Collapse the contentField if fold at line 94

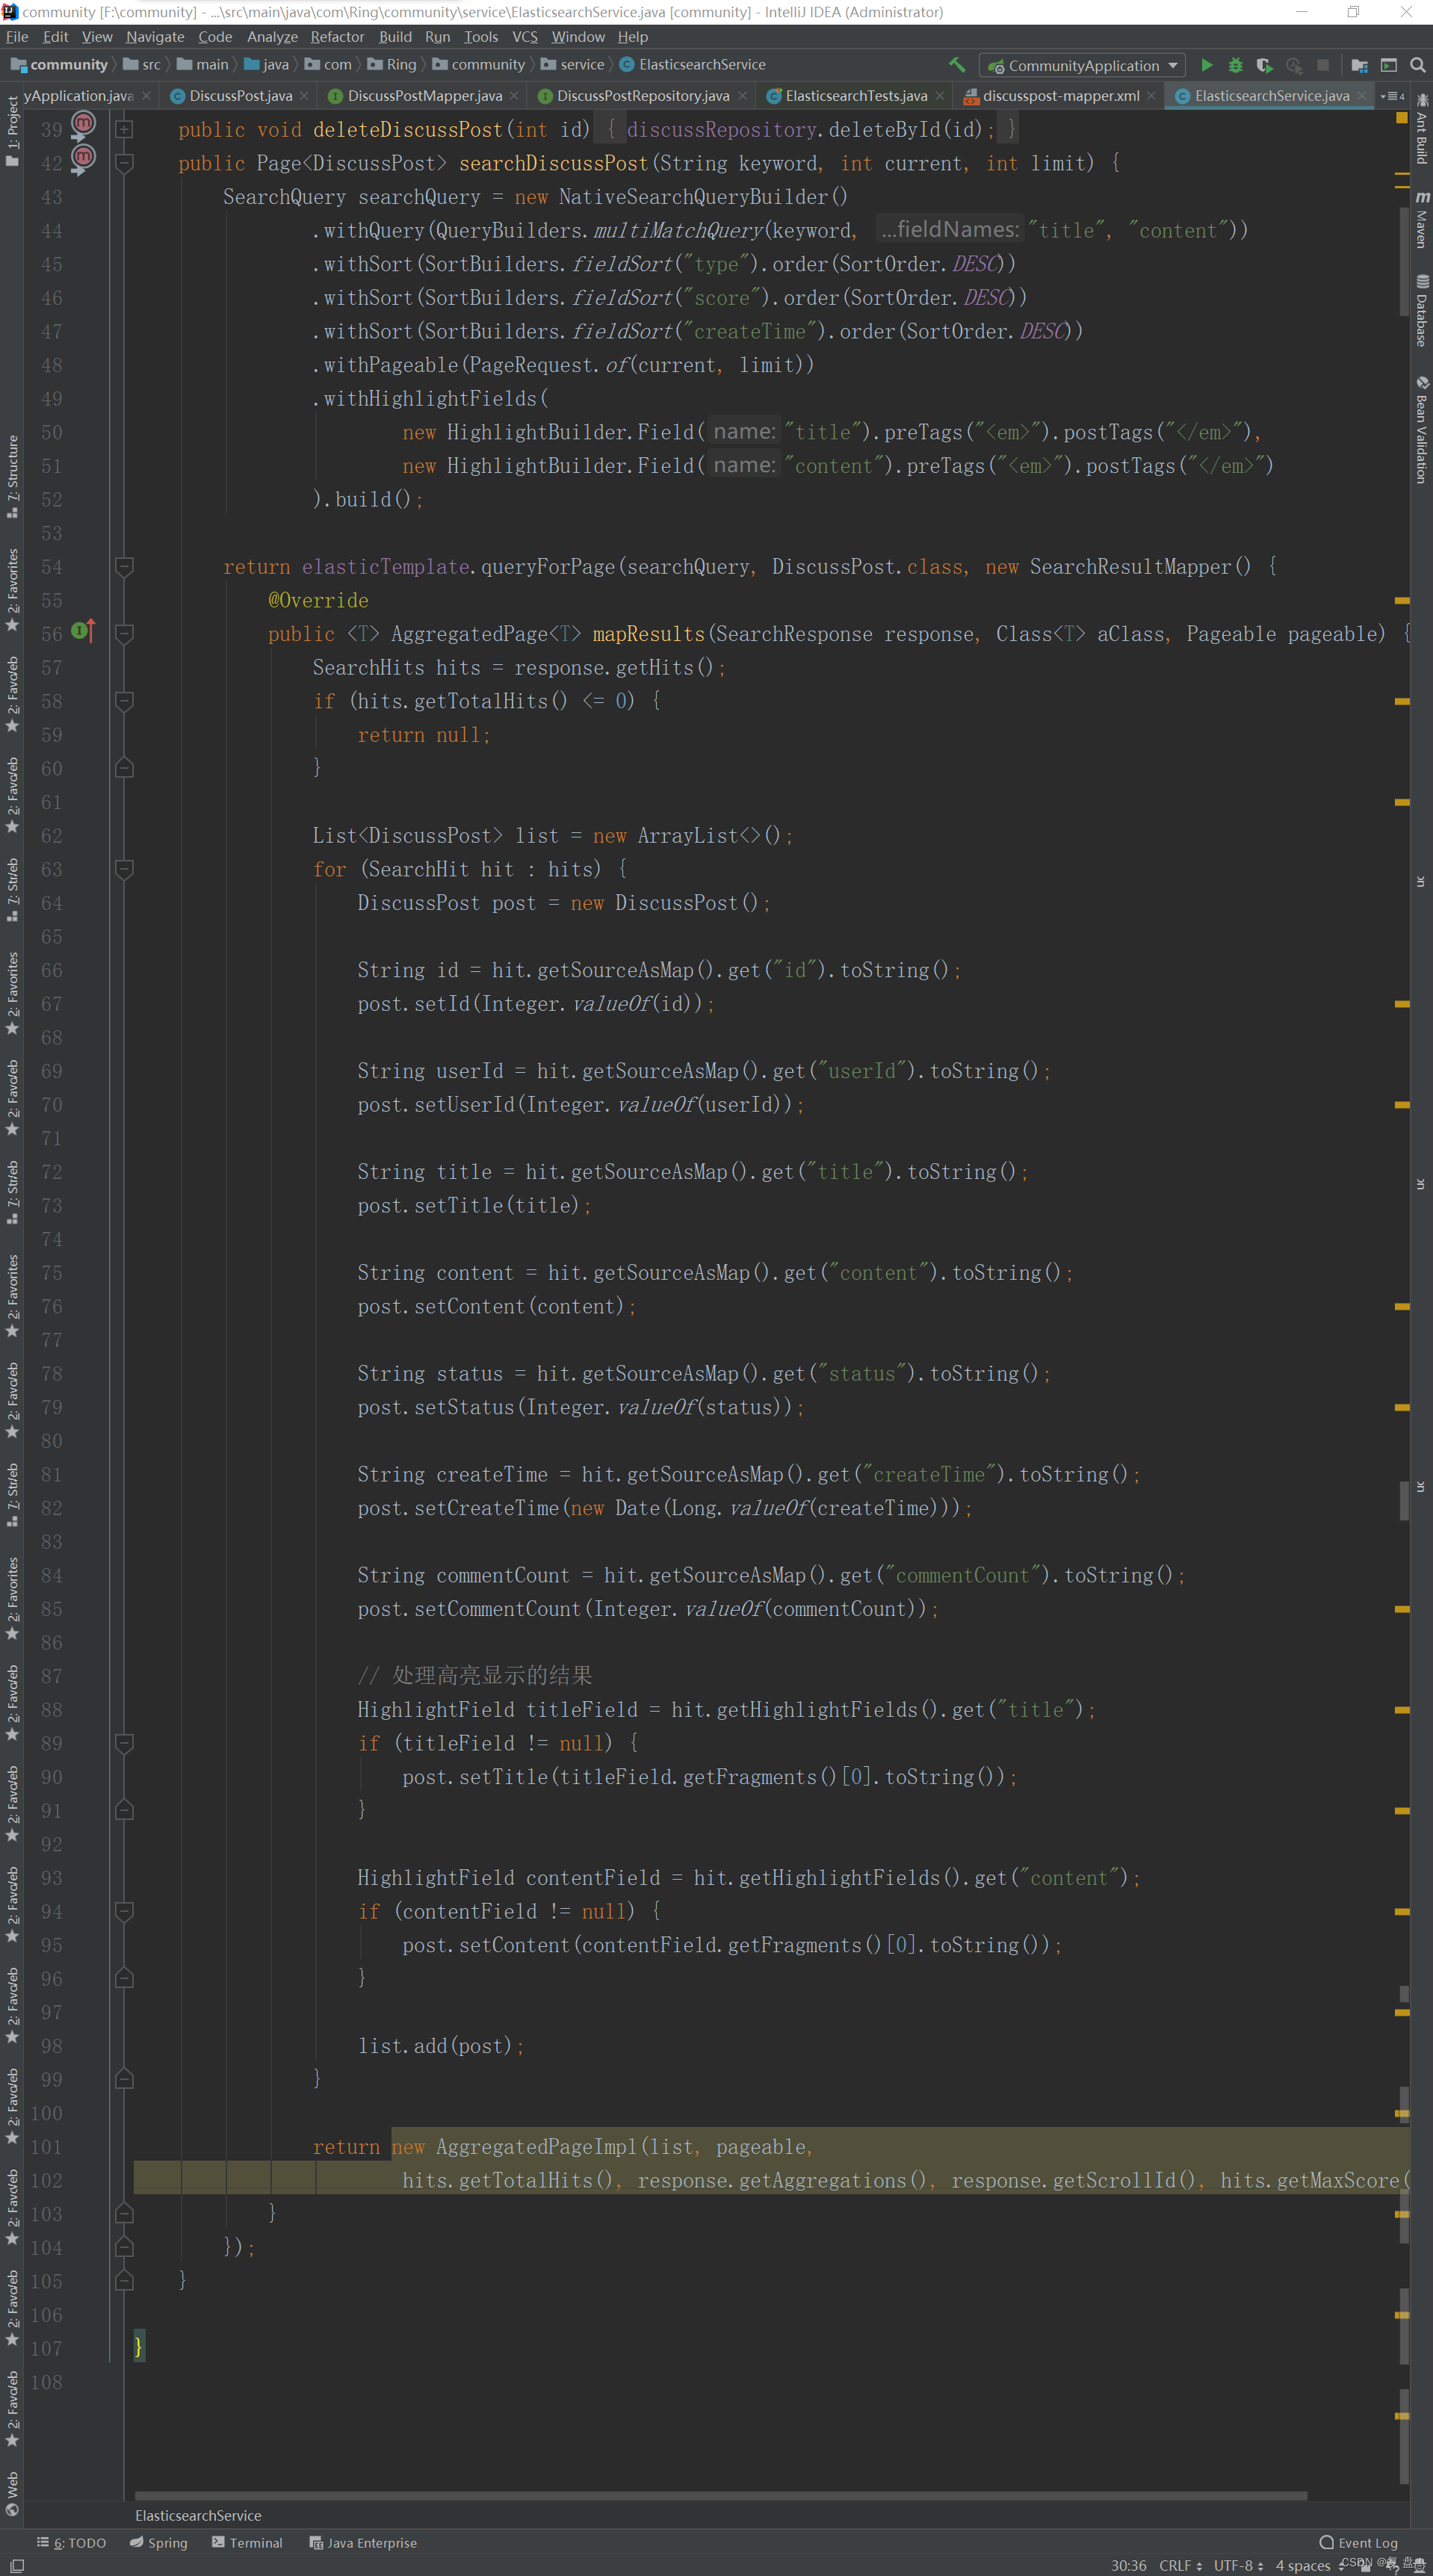click(125, 1910)
